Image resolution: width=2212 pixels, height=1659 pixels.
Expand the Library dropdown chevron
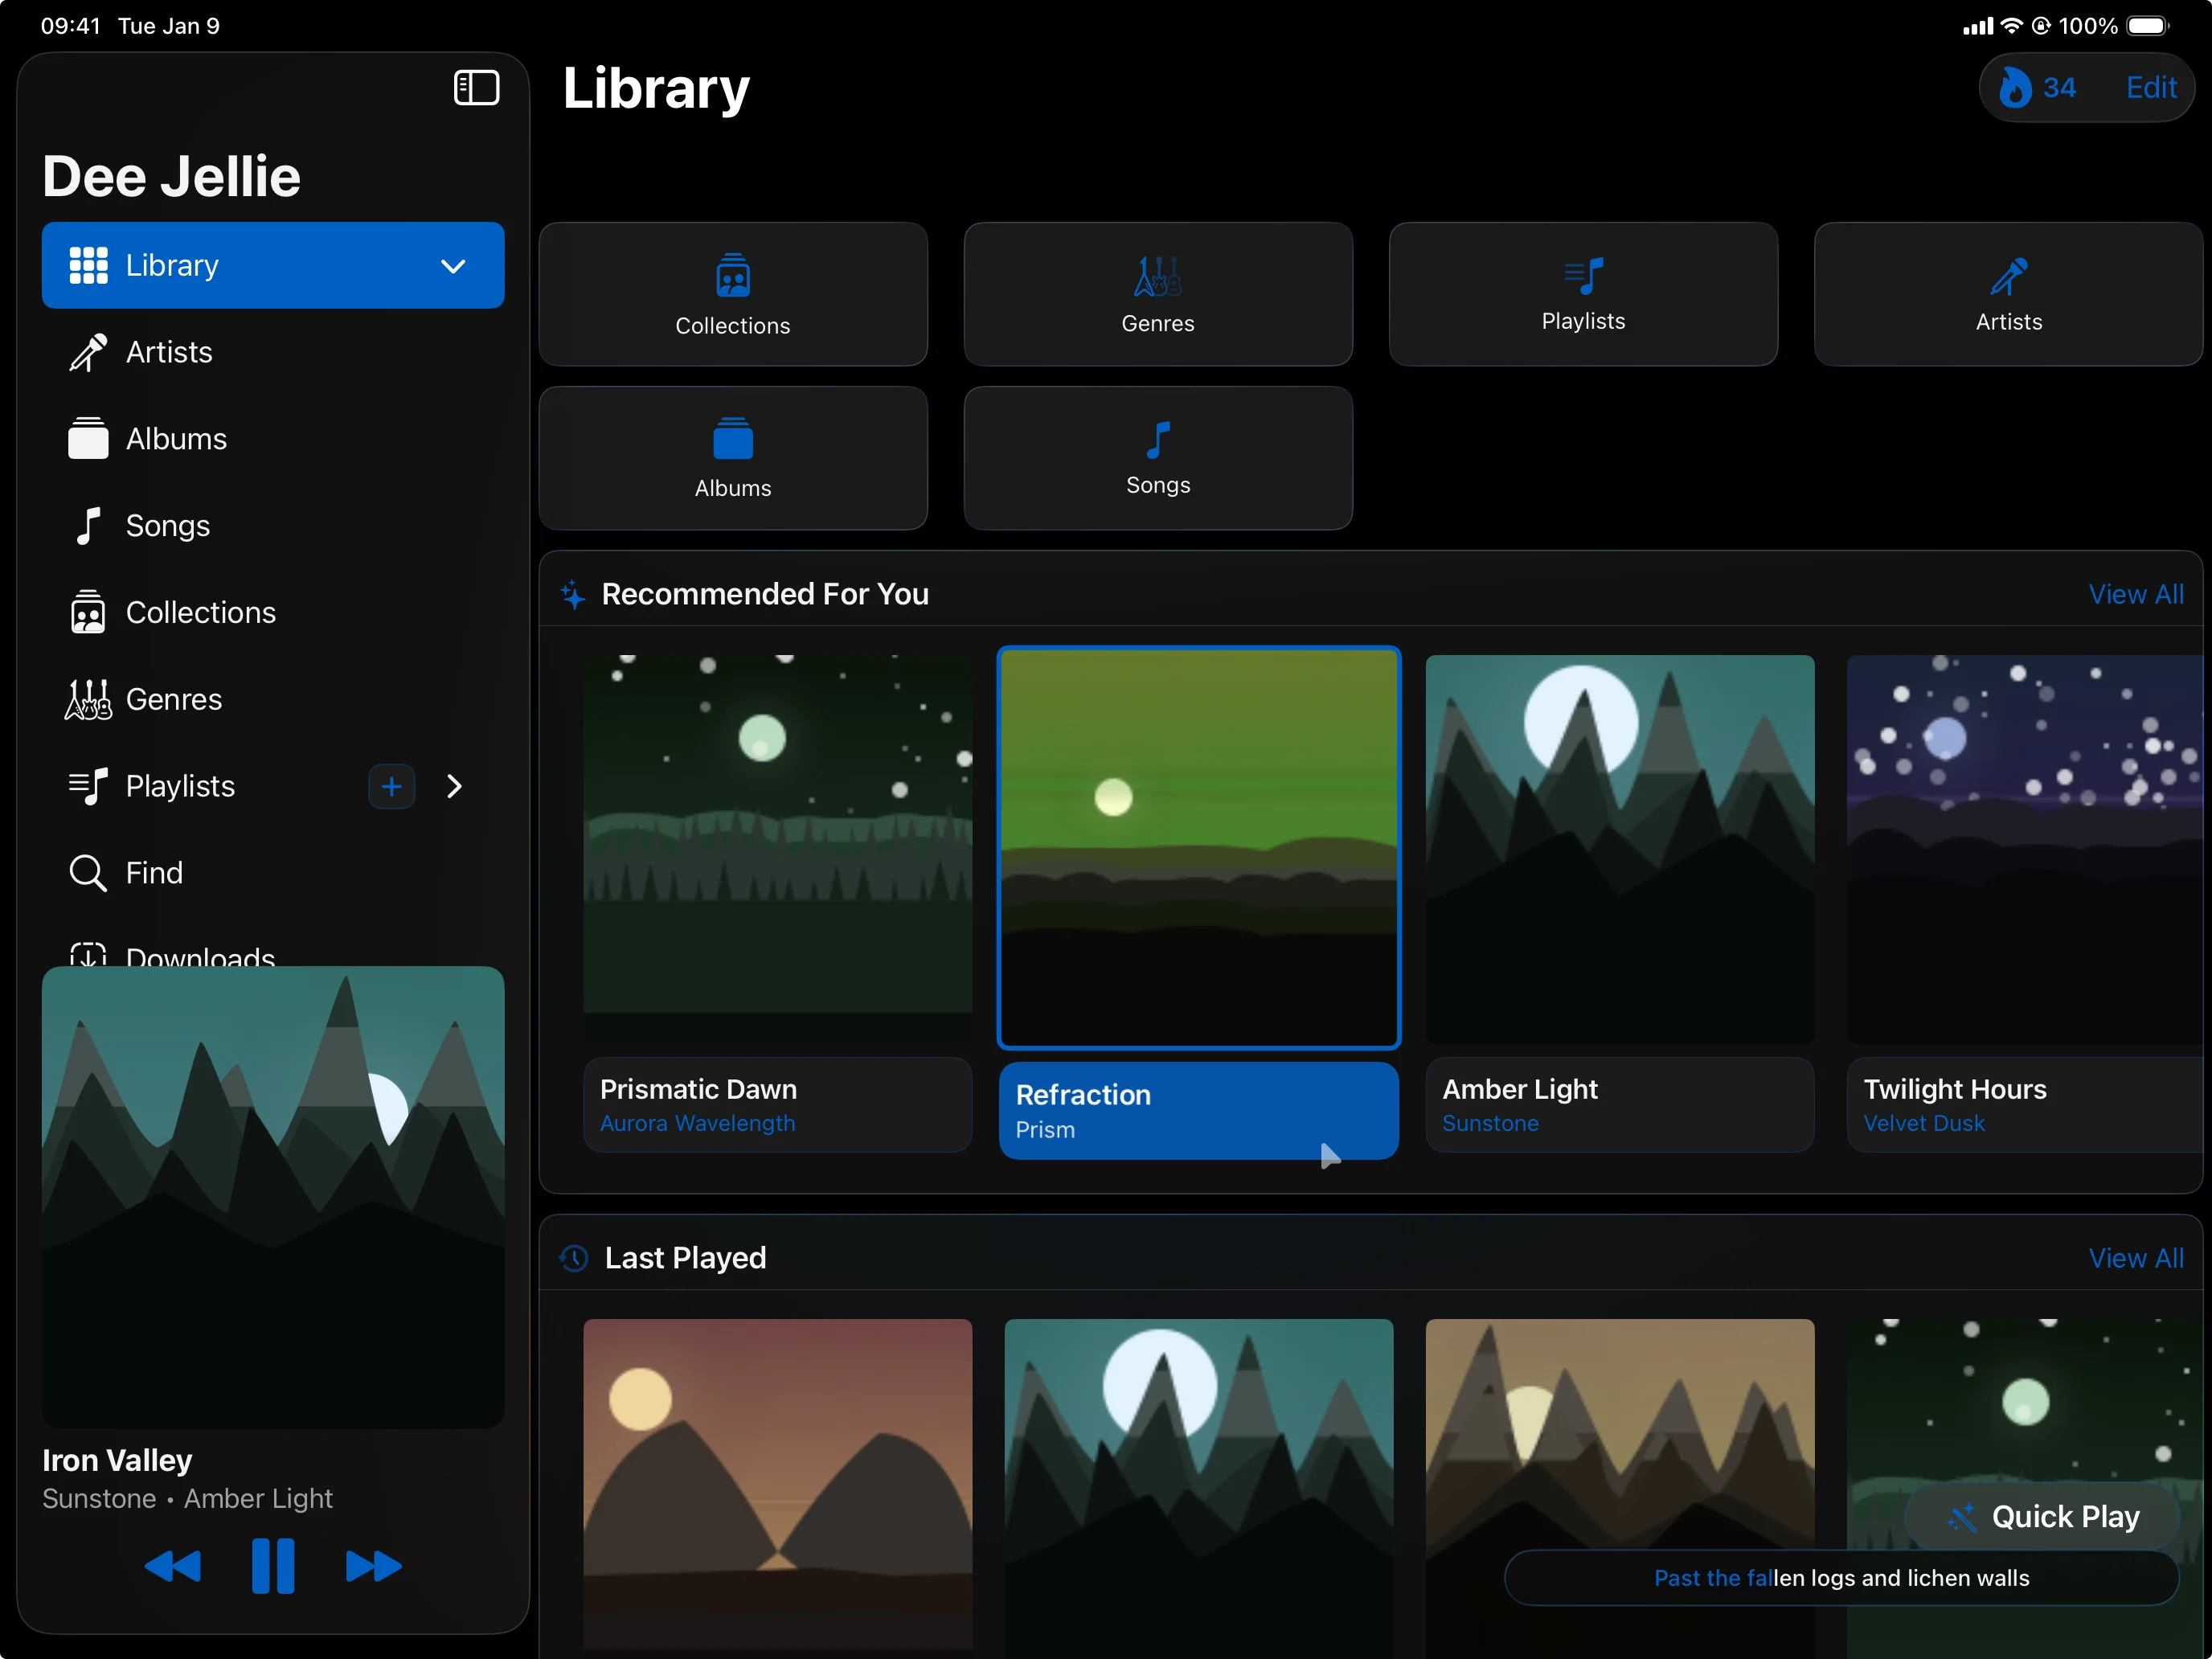pyautogui.click(x=452, y=266)
